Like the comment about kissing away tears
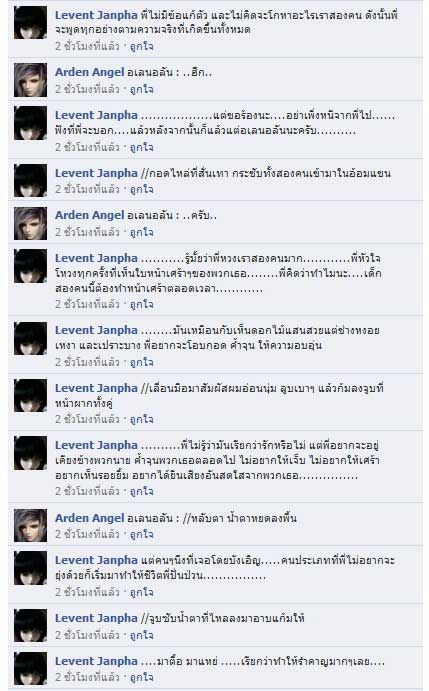Viewport: 429px width, 691px height. click(x=142, y=635)
